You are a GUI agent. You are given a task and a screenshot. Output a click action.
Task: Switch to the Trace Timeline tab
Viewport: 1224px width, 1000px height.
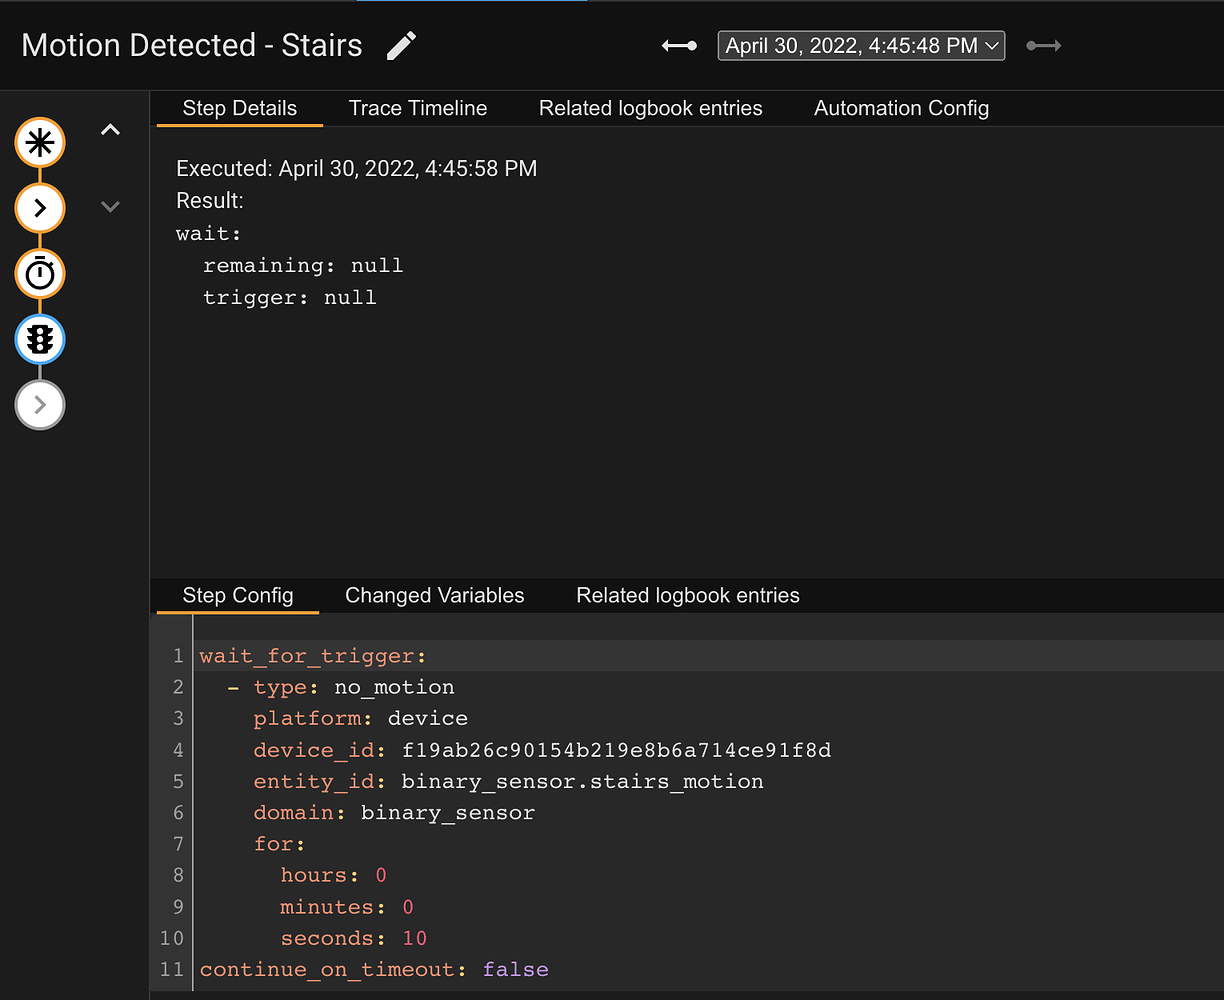[x=418, y=108]
